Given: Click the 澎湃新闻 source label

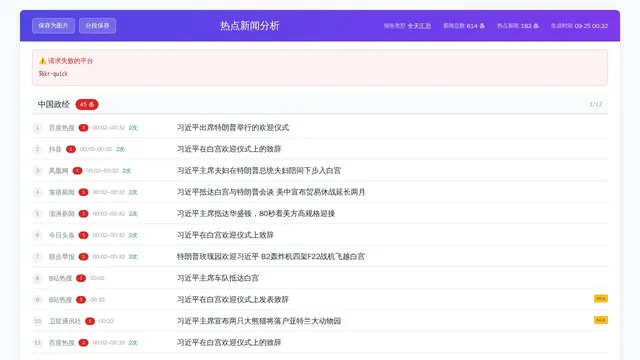Looking at the screenshot, I should point(62,214).
